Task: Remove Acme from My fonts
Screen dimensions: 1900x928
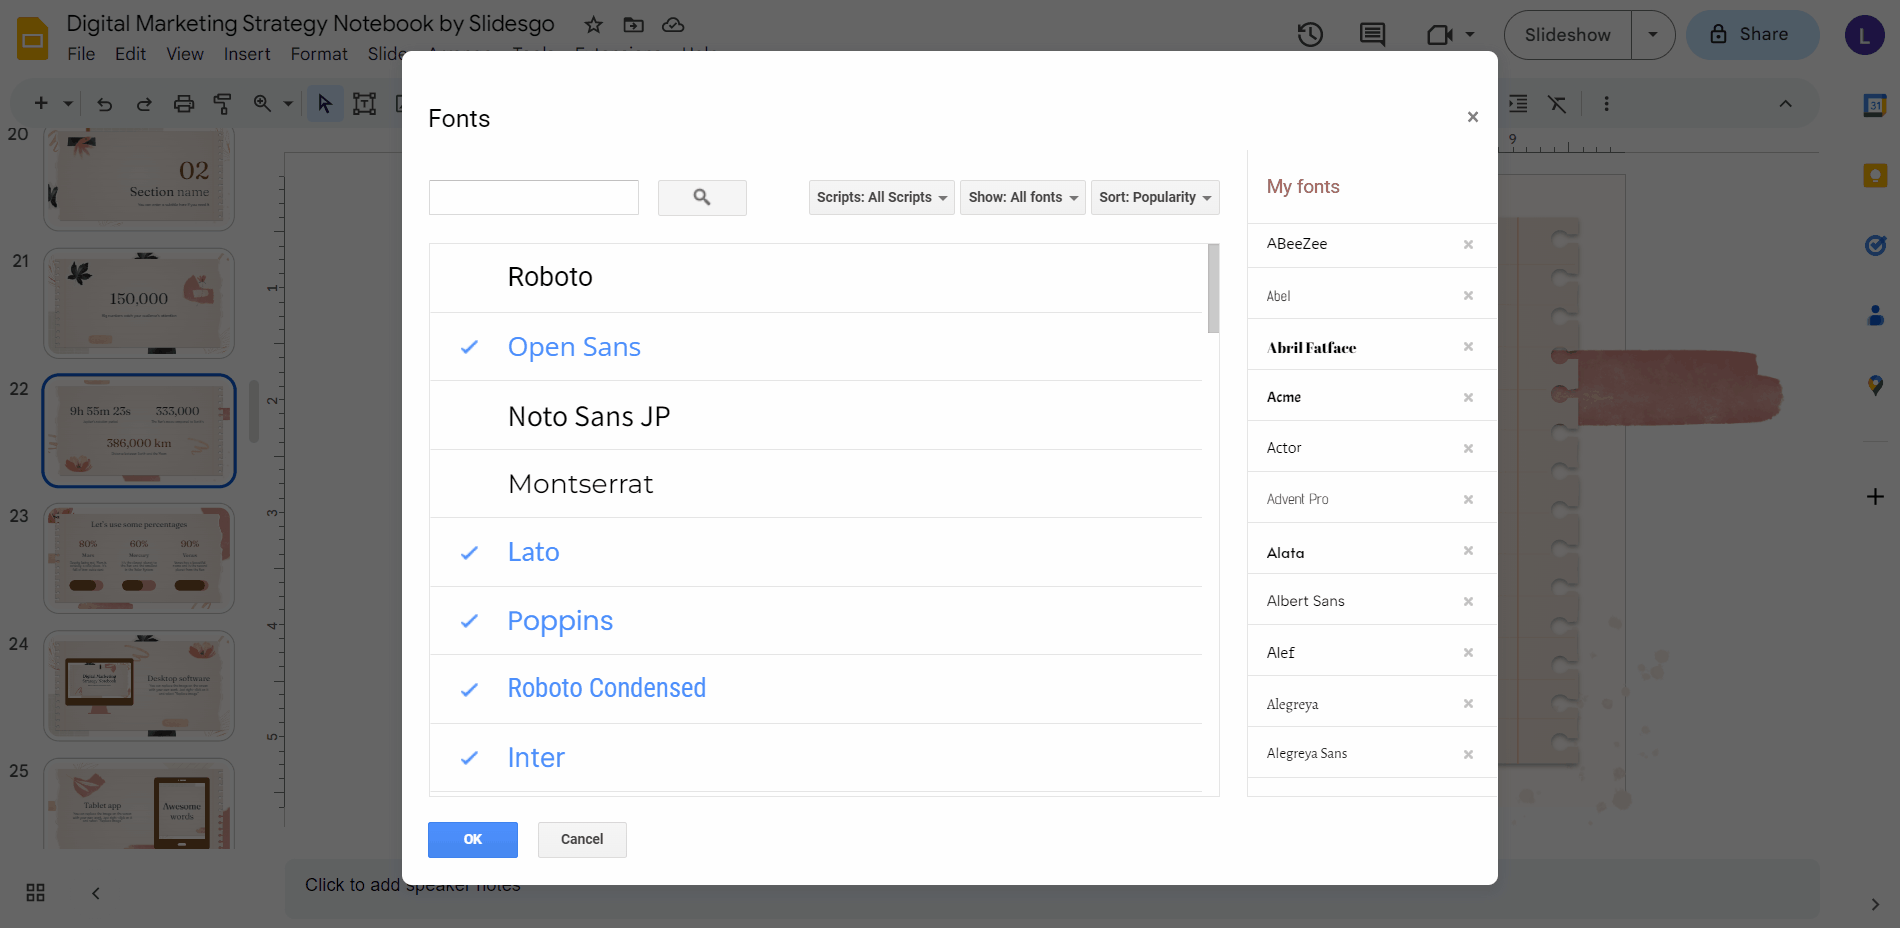Action: tap(1468, 397)
